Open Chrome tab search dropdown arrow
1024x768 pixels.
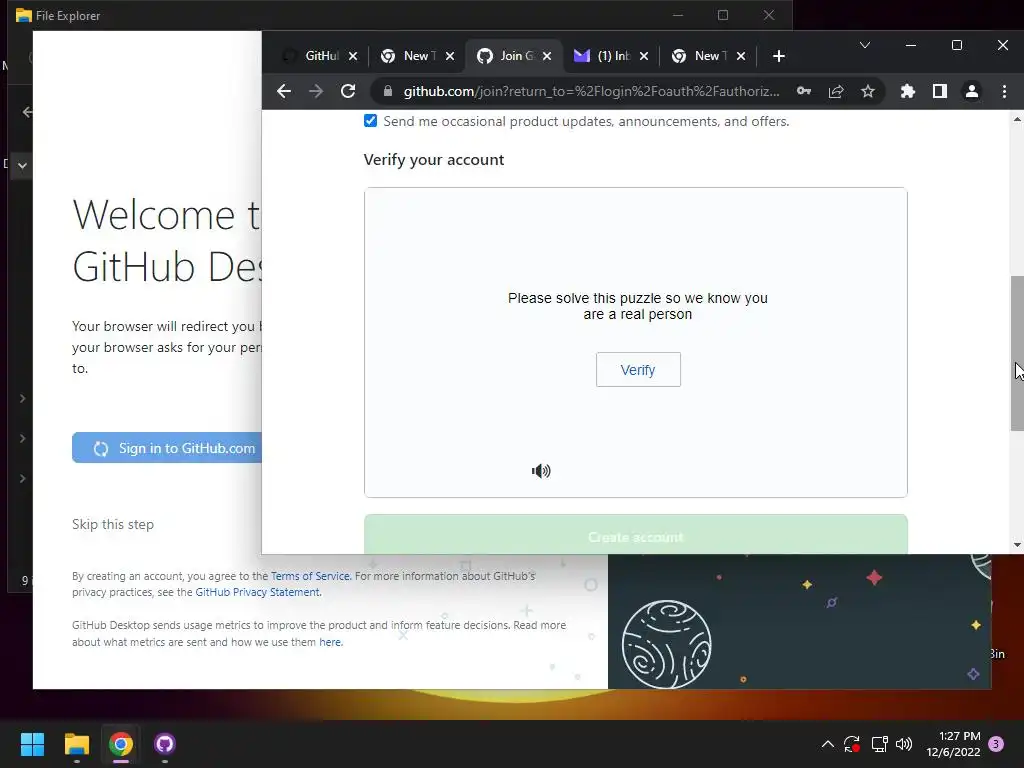tap(865, 45)
